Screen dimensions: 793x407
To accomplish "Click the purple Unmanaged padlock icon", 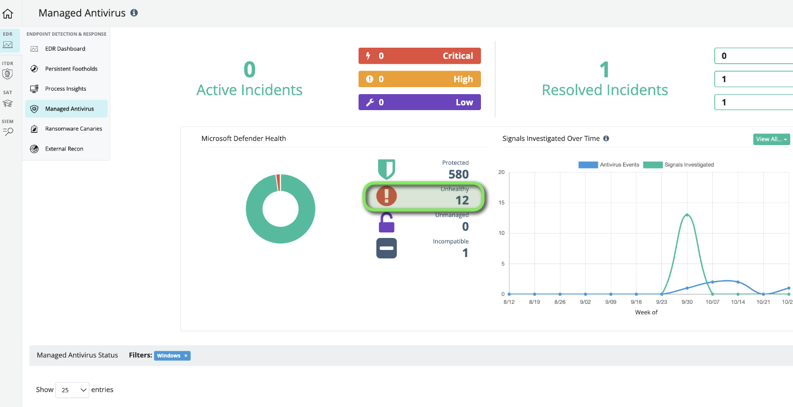I will (x=386, y=223).
